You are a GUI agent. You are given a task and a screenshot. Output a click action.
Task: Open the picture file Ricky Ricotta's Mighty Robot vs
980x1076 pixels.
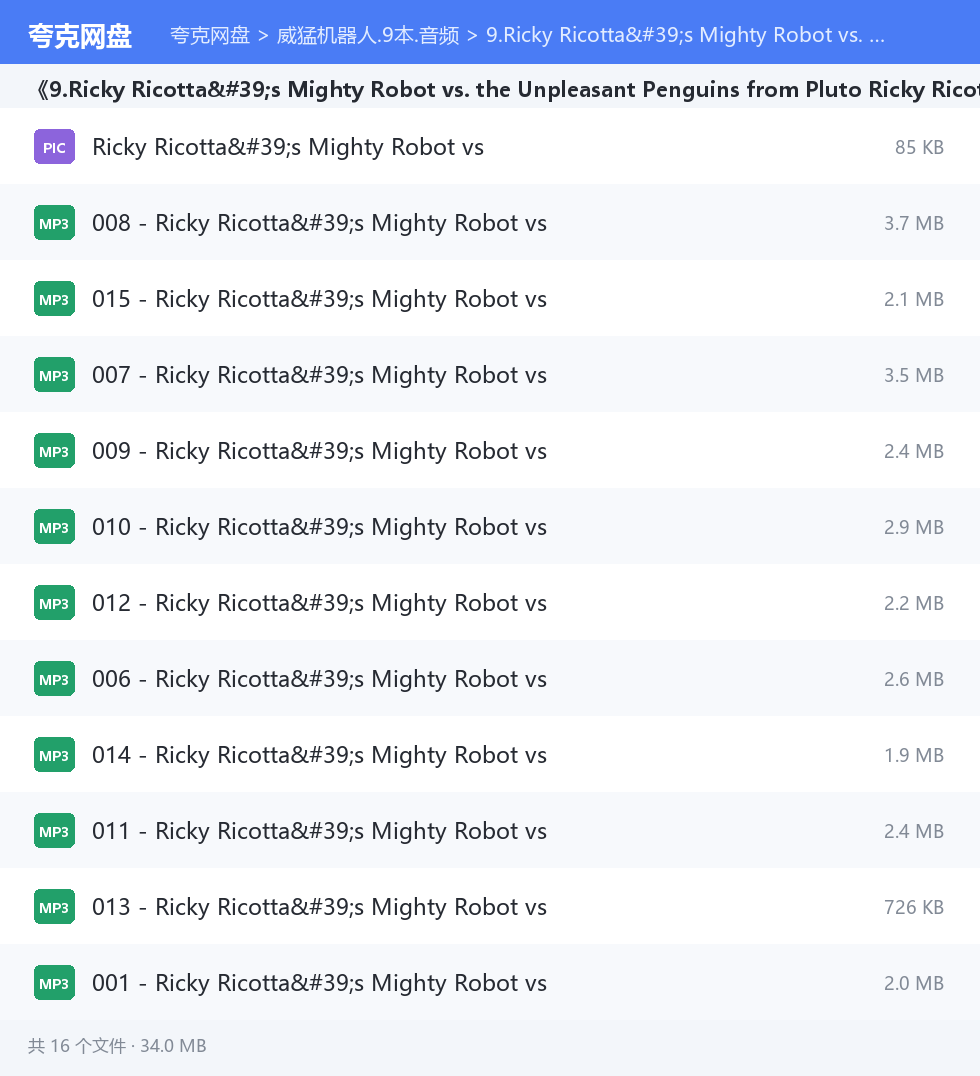(x=288, y=147)
